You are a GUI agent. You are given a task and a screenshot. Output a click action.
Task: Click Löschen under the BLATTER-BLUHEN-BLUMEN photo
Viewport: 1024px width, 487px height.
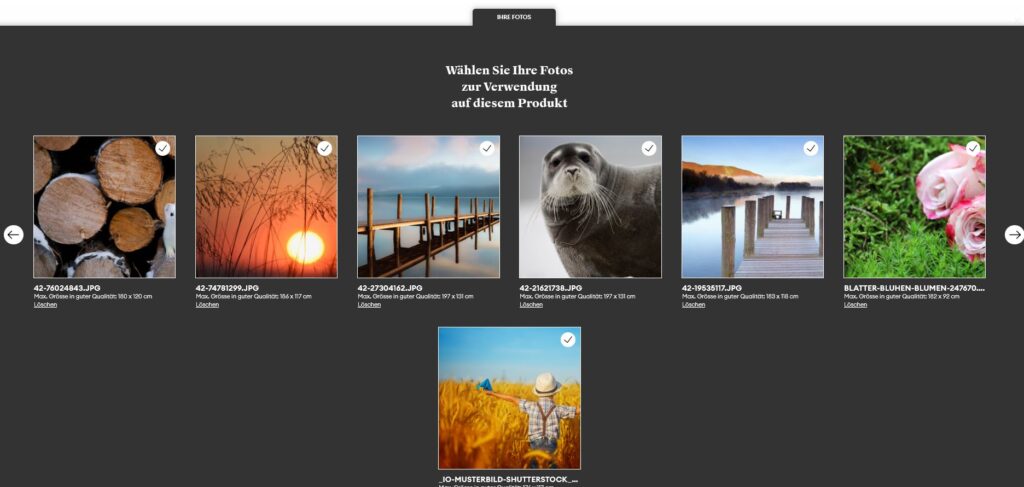(855, 305)
